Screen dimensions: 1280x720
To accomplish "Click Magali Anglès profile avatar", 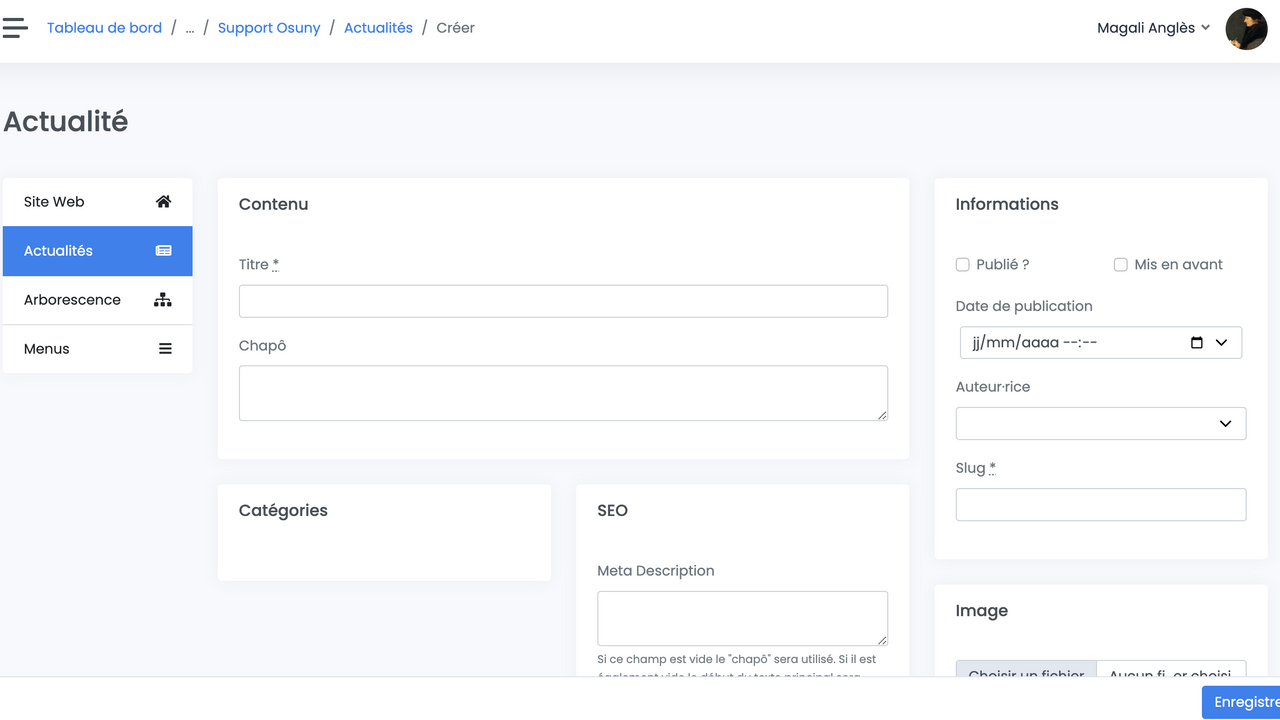I will [1246, 29].
